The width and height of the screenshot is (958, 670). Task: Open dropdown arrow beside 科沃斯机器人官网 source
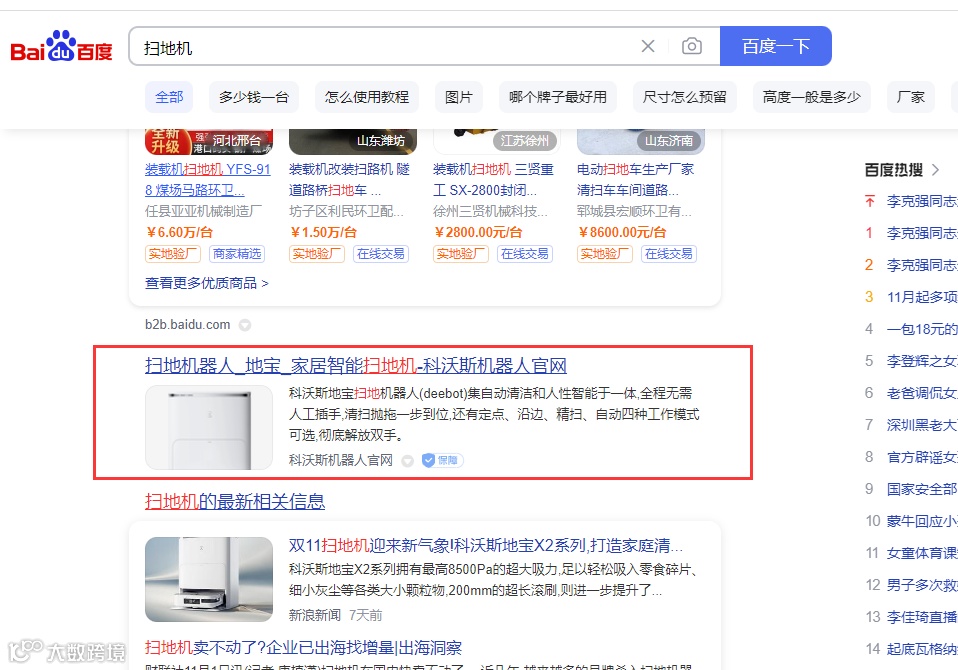point(408,461)
